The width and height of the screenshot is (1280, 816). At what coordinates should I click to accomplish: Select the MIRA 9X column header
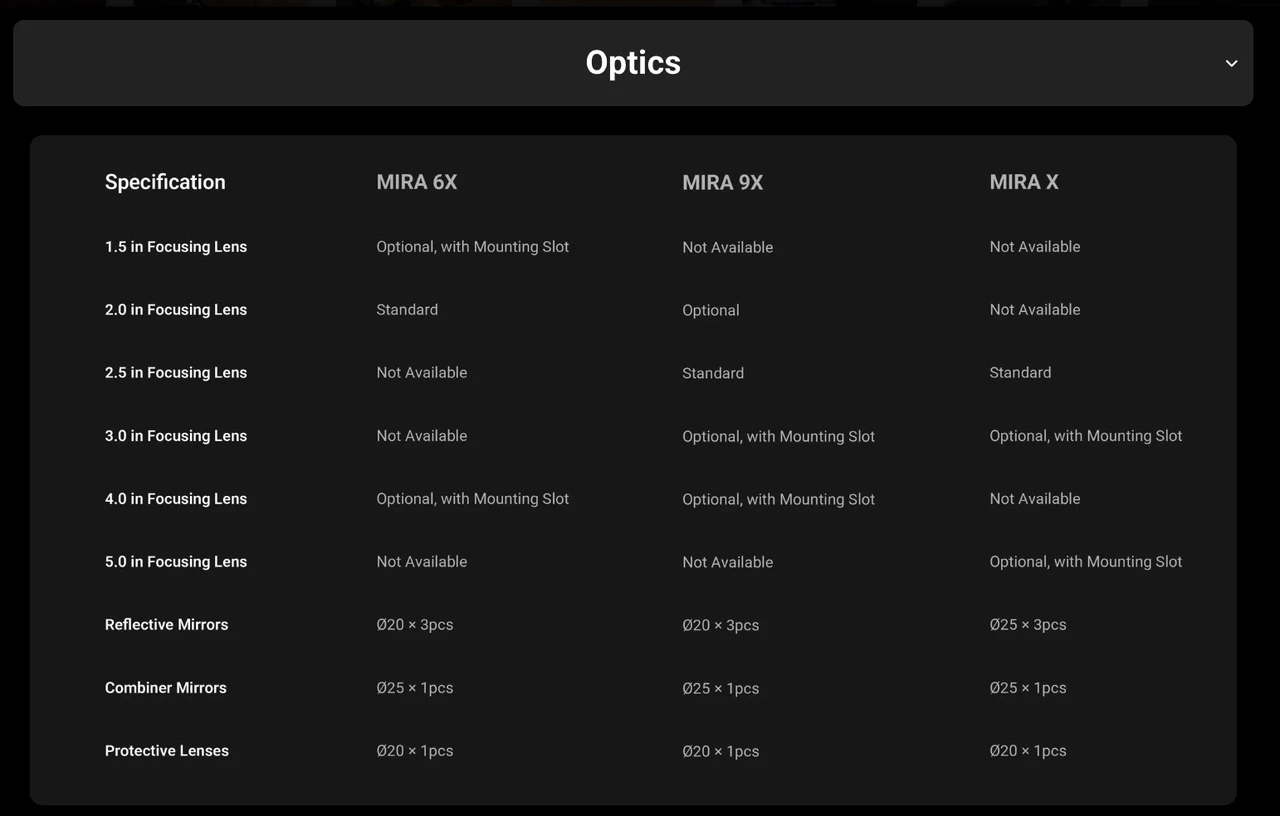point(722,183)
